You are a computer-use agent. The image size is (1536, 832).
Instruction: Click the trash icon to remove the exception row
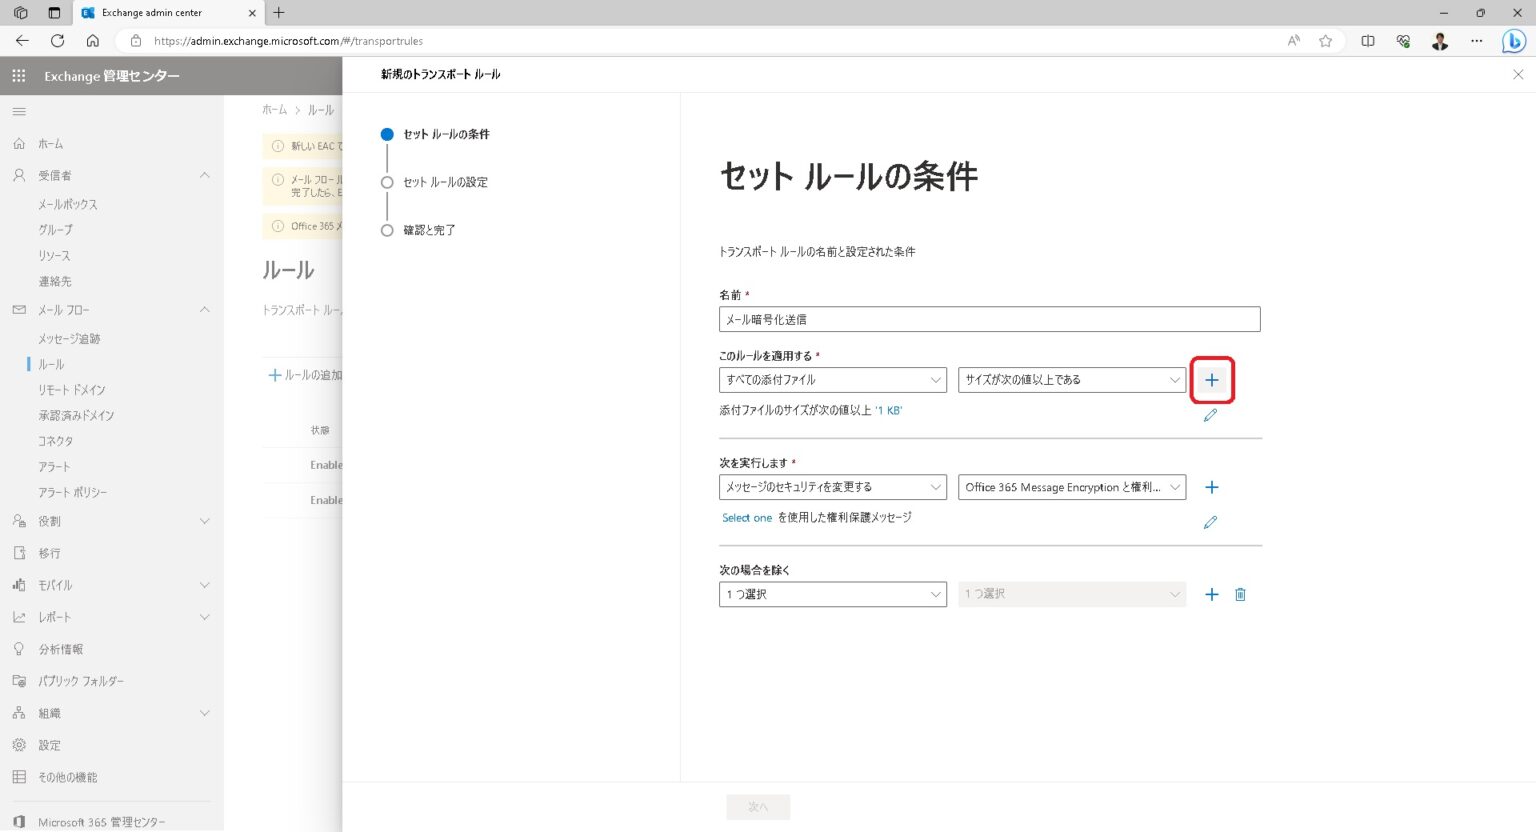click(1240, 594)
